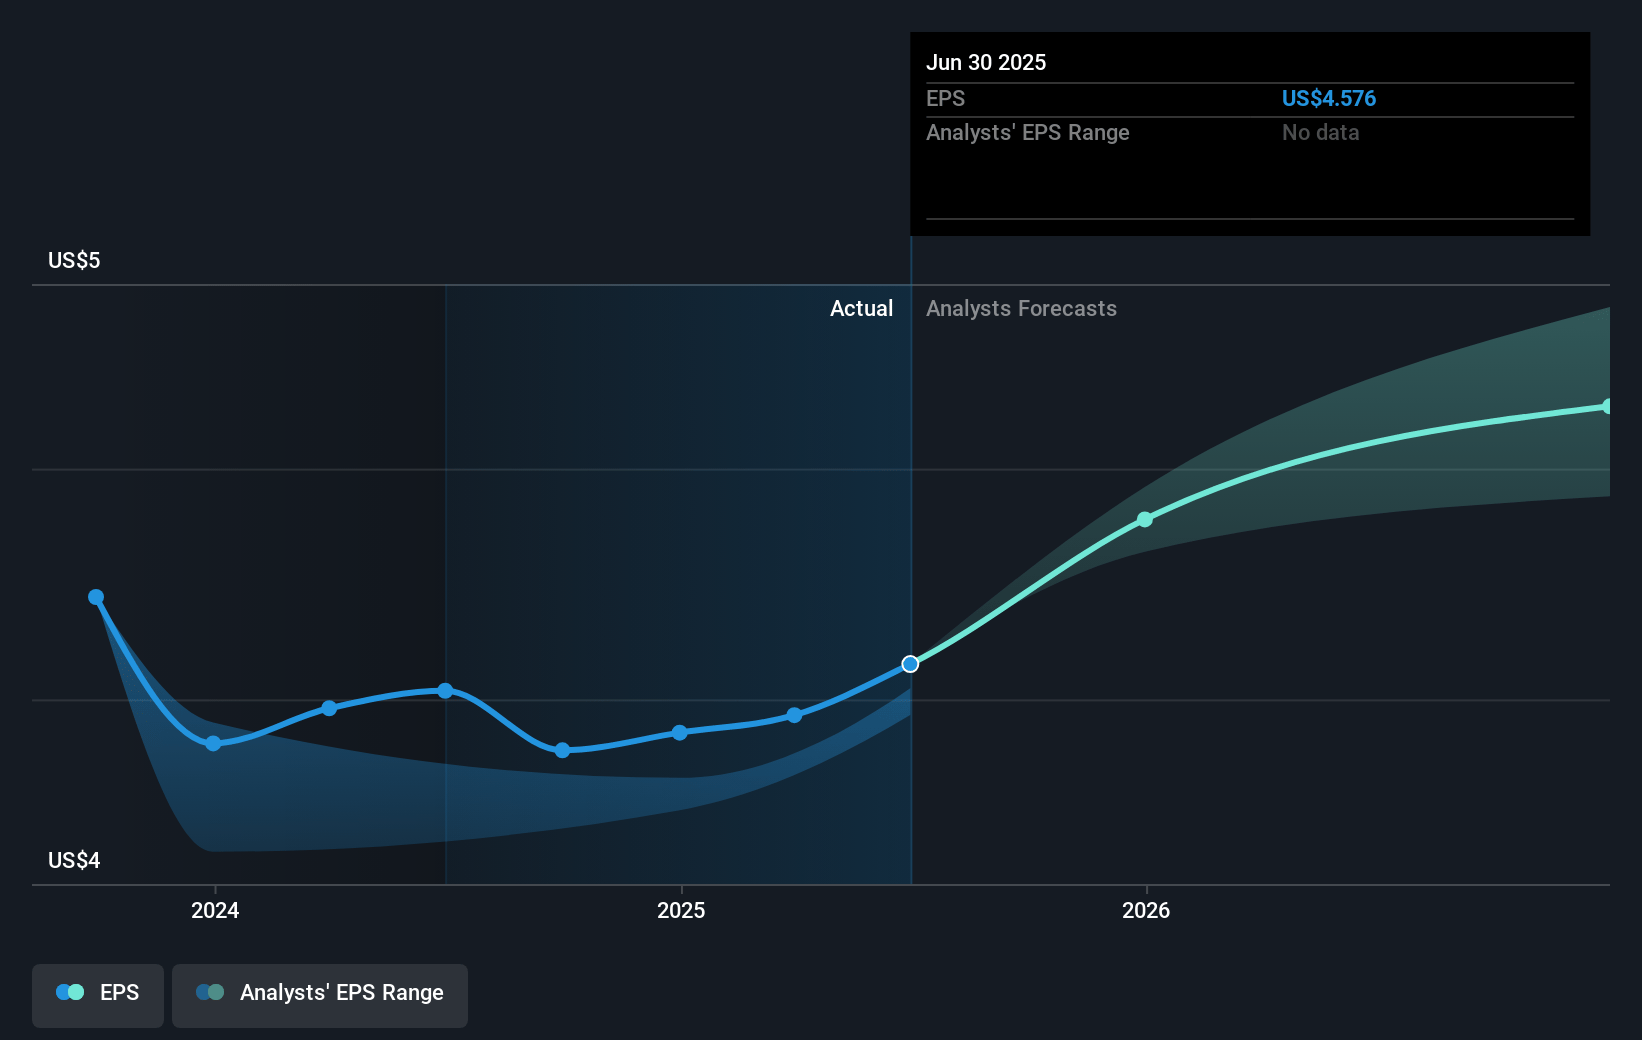This screenshot has height=1040, width=1642.
Task: Click the EPS data point above the 2025 tick
Action: click(x=680, y=732)
